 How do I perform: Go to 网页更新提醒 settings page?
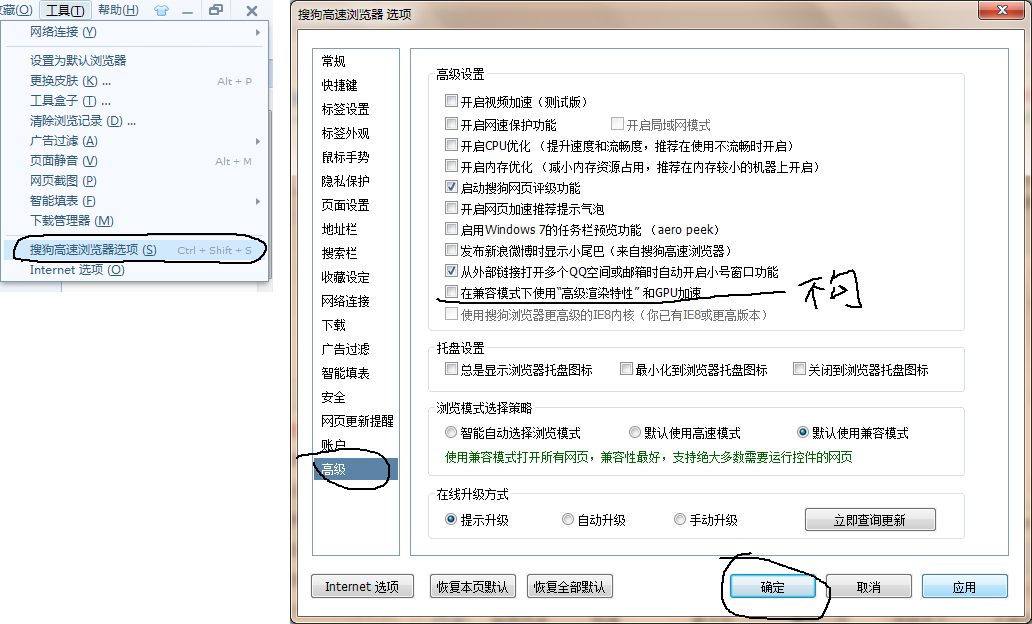356,421
